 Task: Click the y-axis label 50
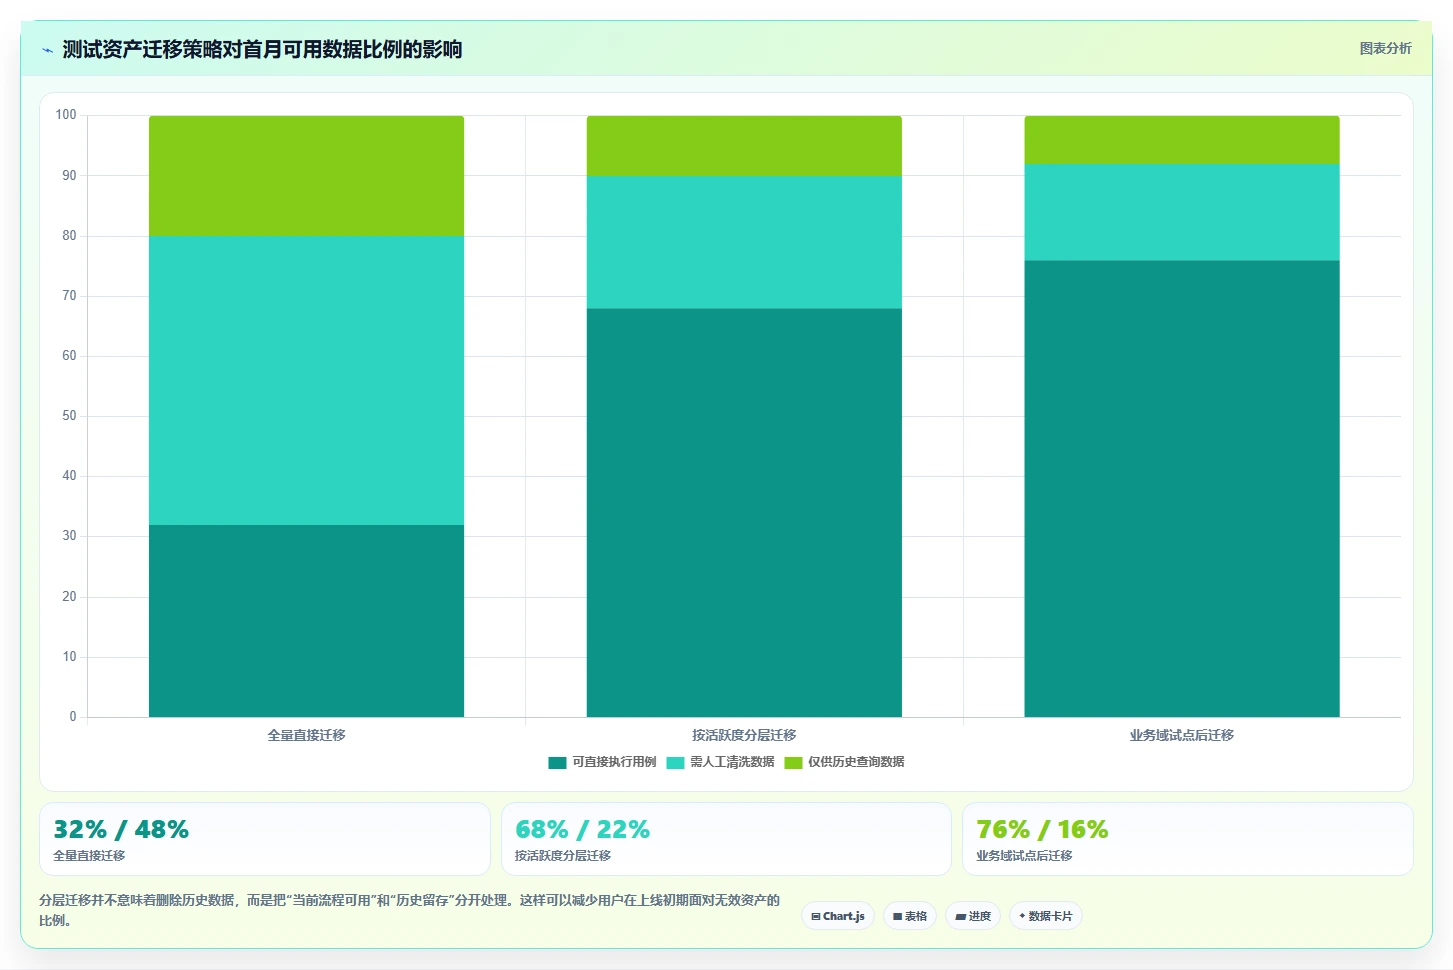[x=69, y=416]
